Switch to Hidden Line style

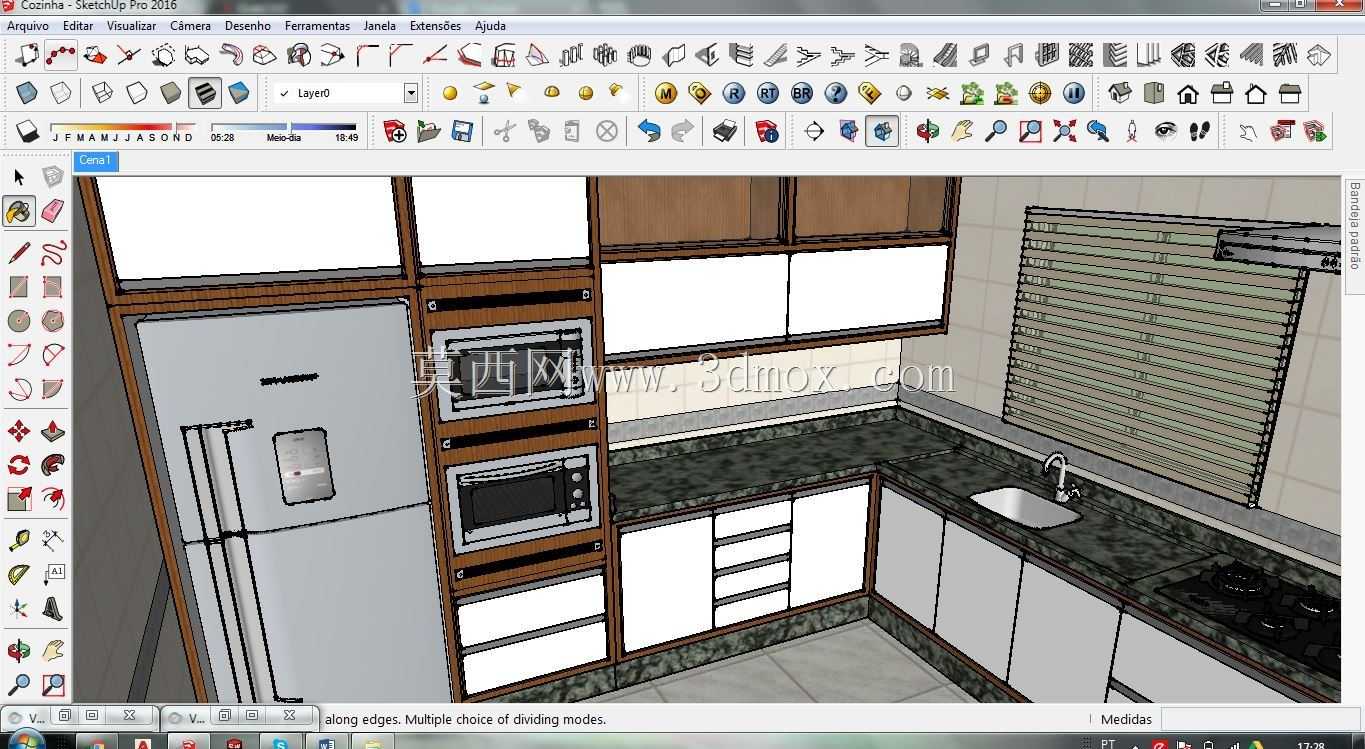coord(137,94)
